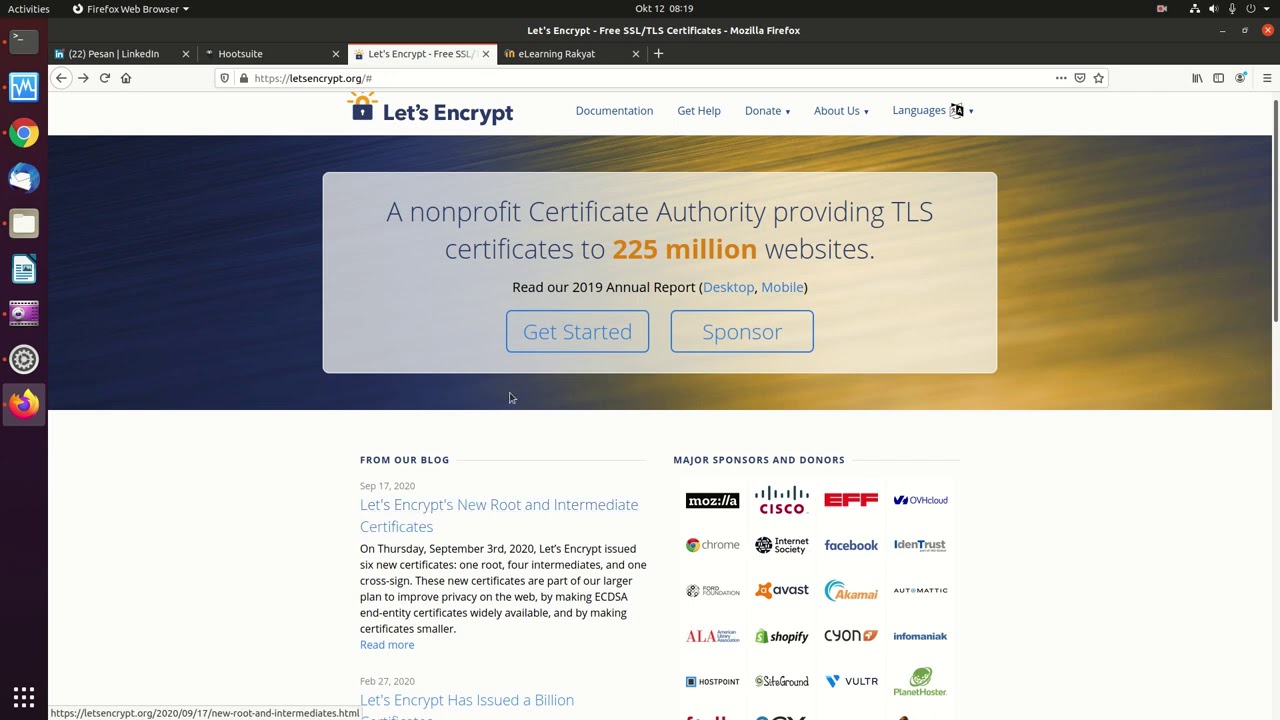The height and width of the screenshot is (720, 1280).
Task: Switch to the LinkedIn Pesan tab
Action: 123,54
